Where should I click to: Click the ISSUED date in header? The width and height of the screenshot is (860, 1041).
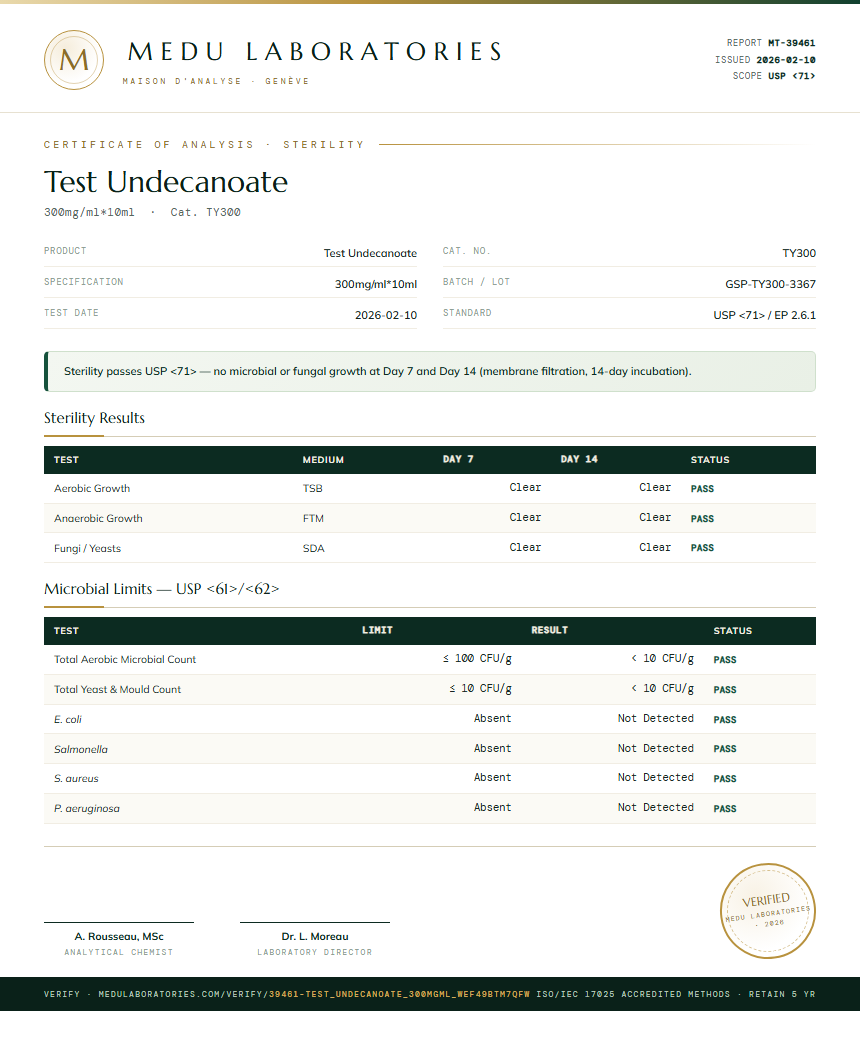tap(786, 60)
